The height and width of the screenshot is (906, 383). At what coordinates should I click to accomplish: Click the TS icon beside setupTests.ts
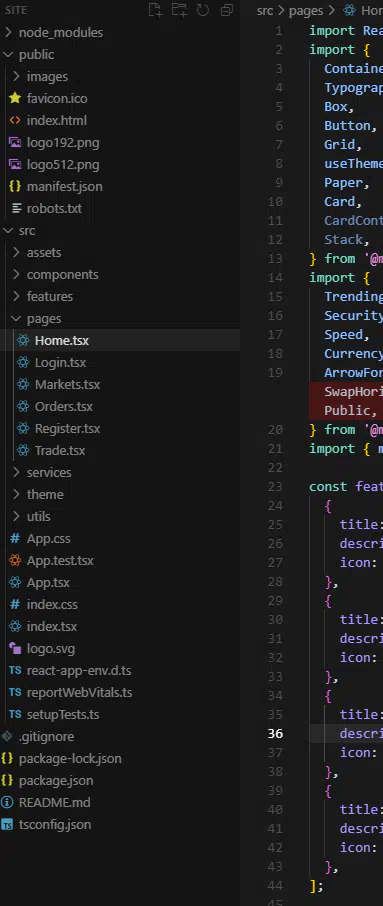coord(15,714)
